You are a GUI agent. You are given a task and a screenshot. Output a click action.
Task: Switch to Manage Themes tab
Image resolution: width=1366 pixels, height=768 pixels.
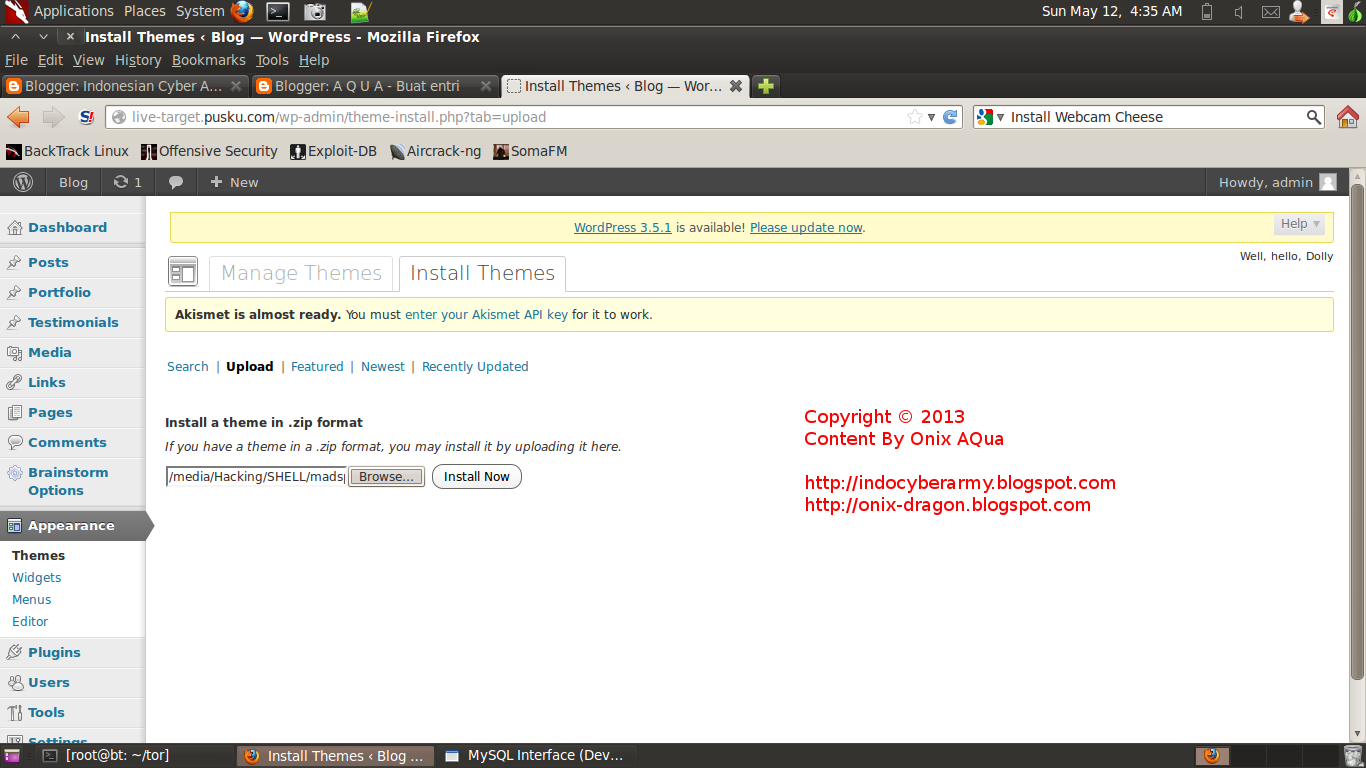(x=301, y=273)
